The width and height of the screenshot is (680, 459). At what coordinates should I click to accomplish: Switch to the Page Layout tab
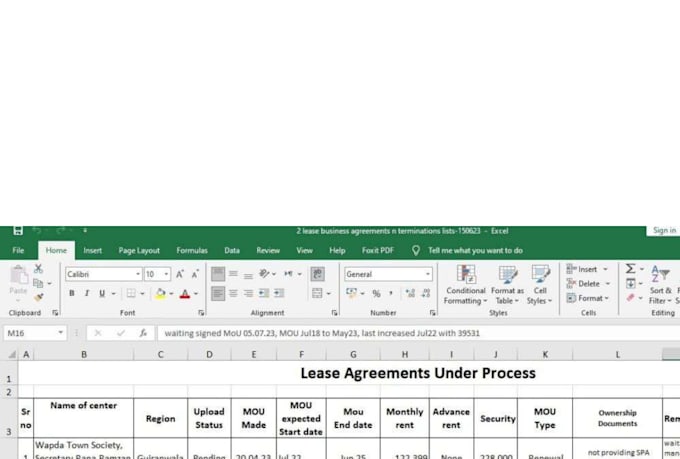click(139, 250)
